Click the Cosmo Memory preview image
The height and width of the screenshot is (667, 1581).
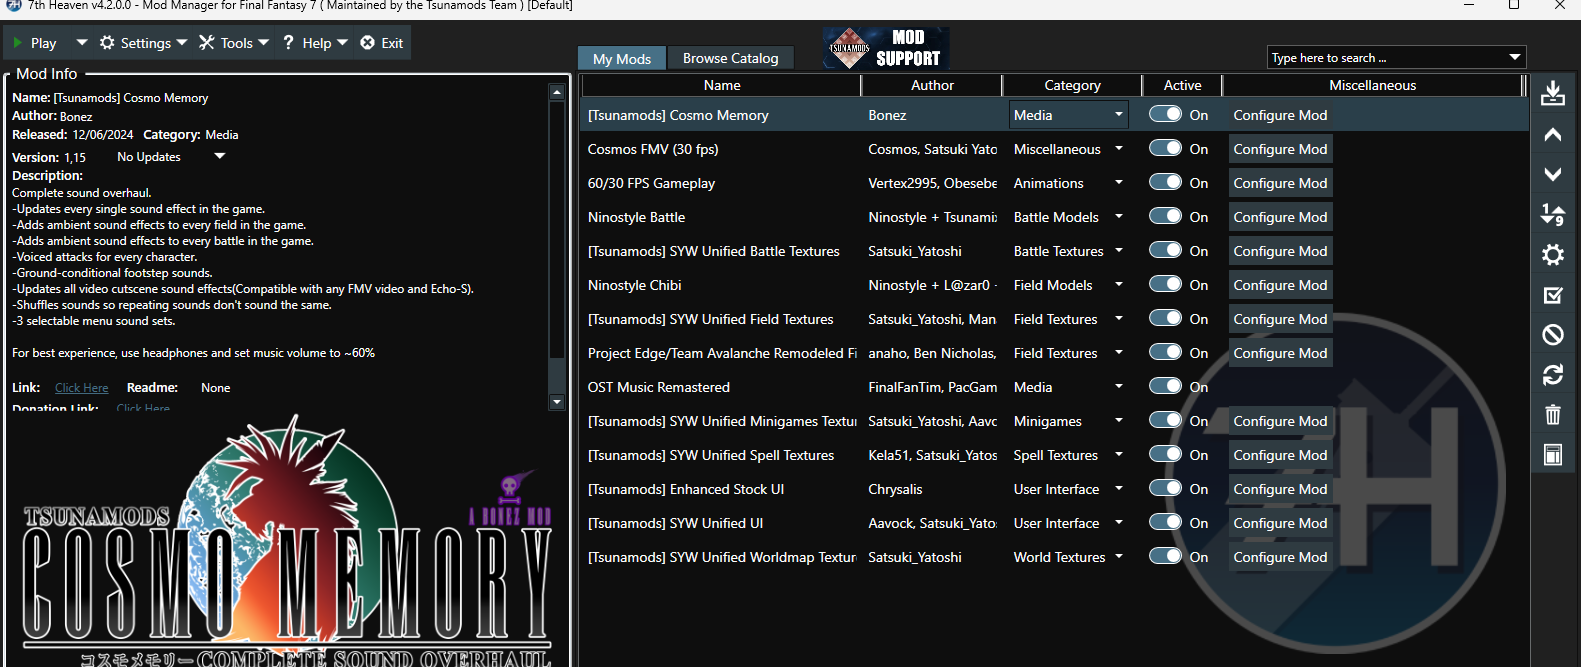pos(288,540)
